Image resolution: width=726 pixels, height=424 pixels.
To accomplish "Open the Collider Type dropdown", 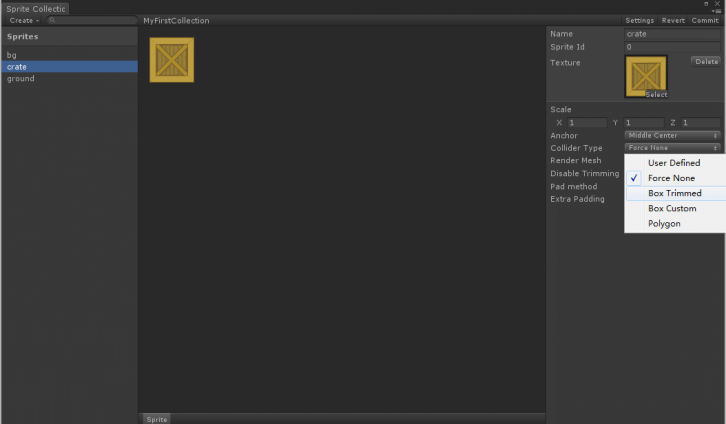I will [672, 148].
